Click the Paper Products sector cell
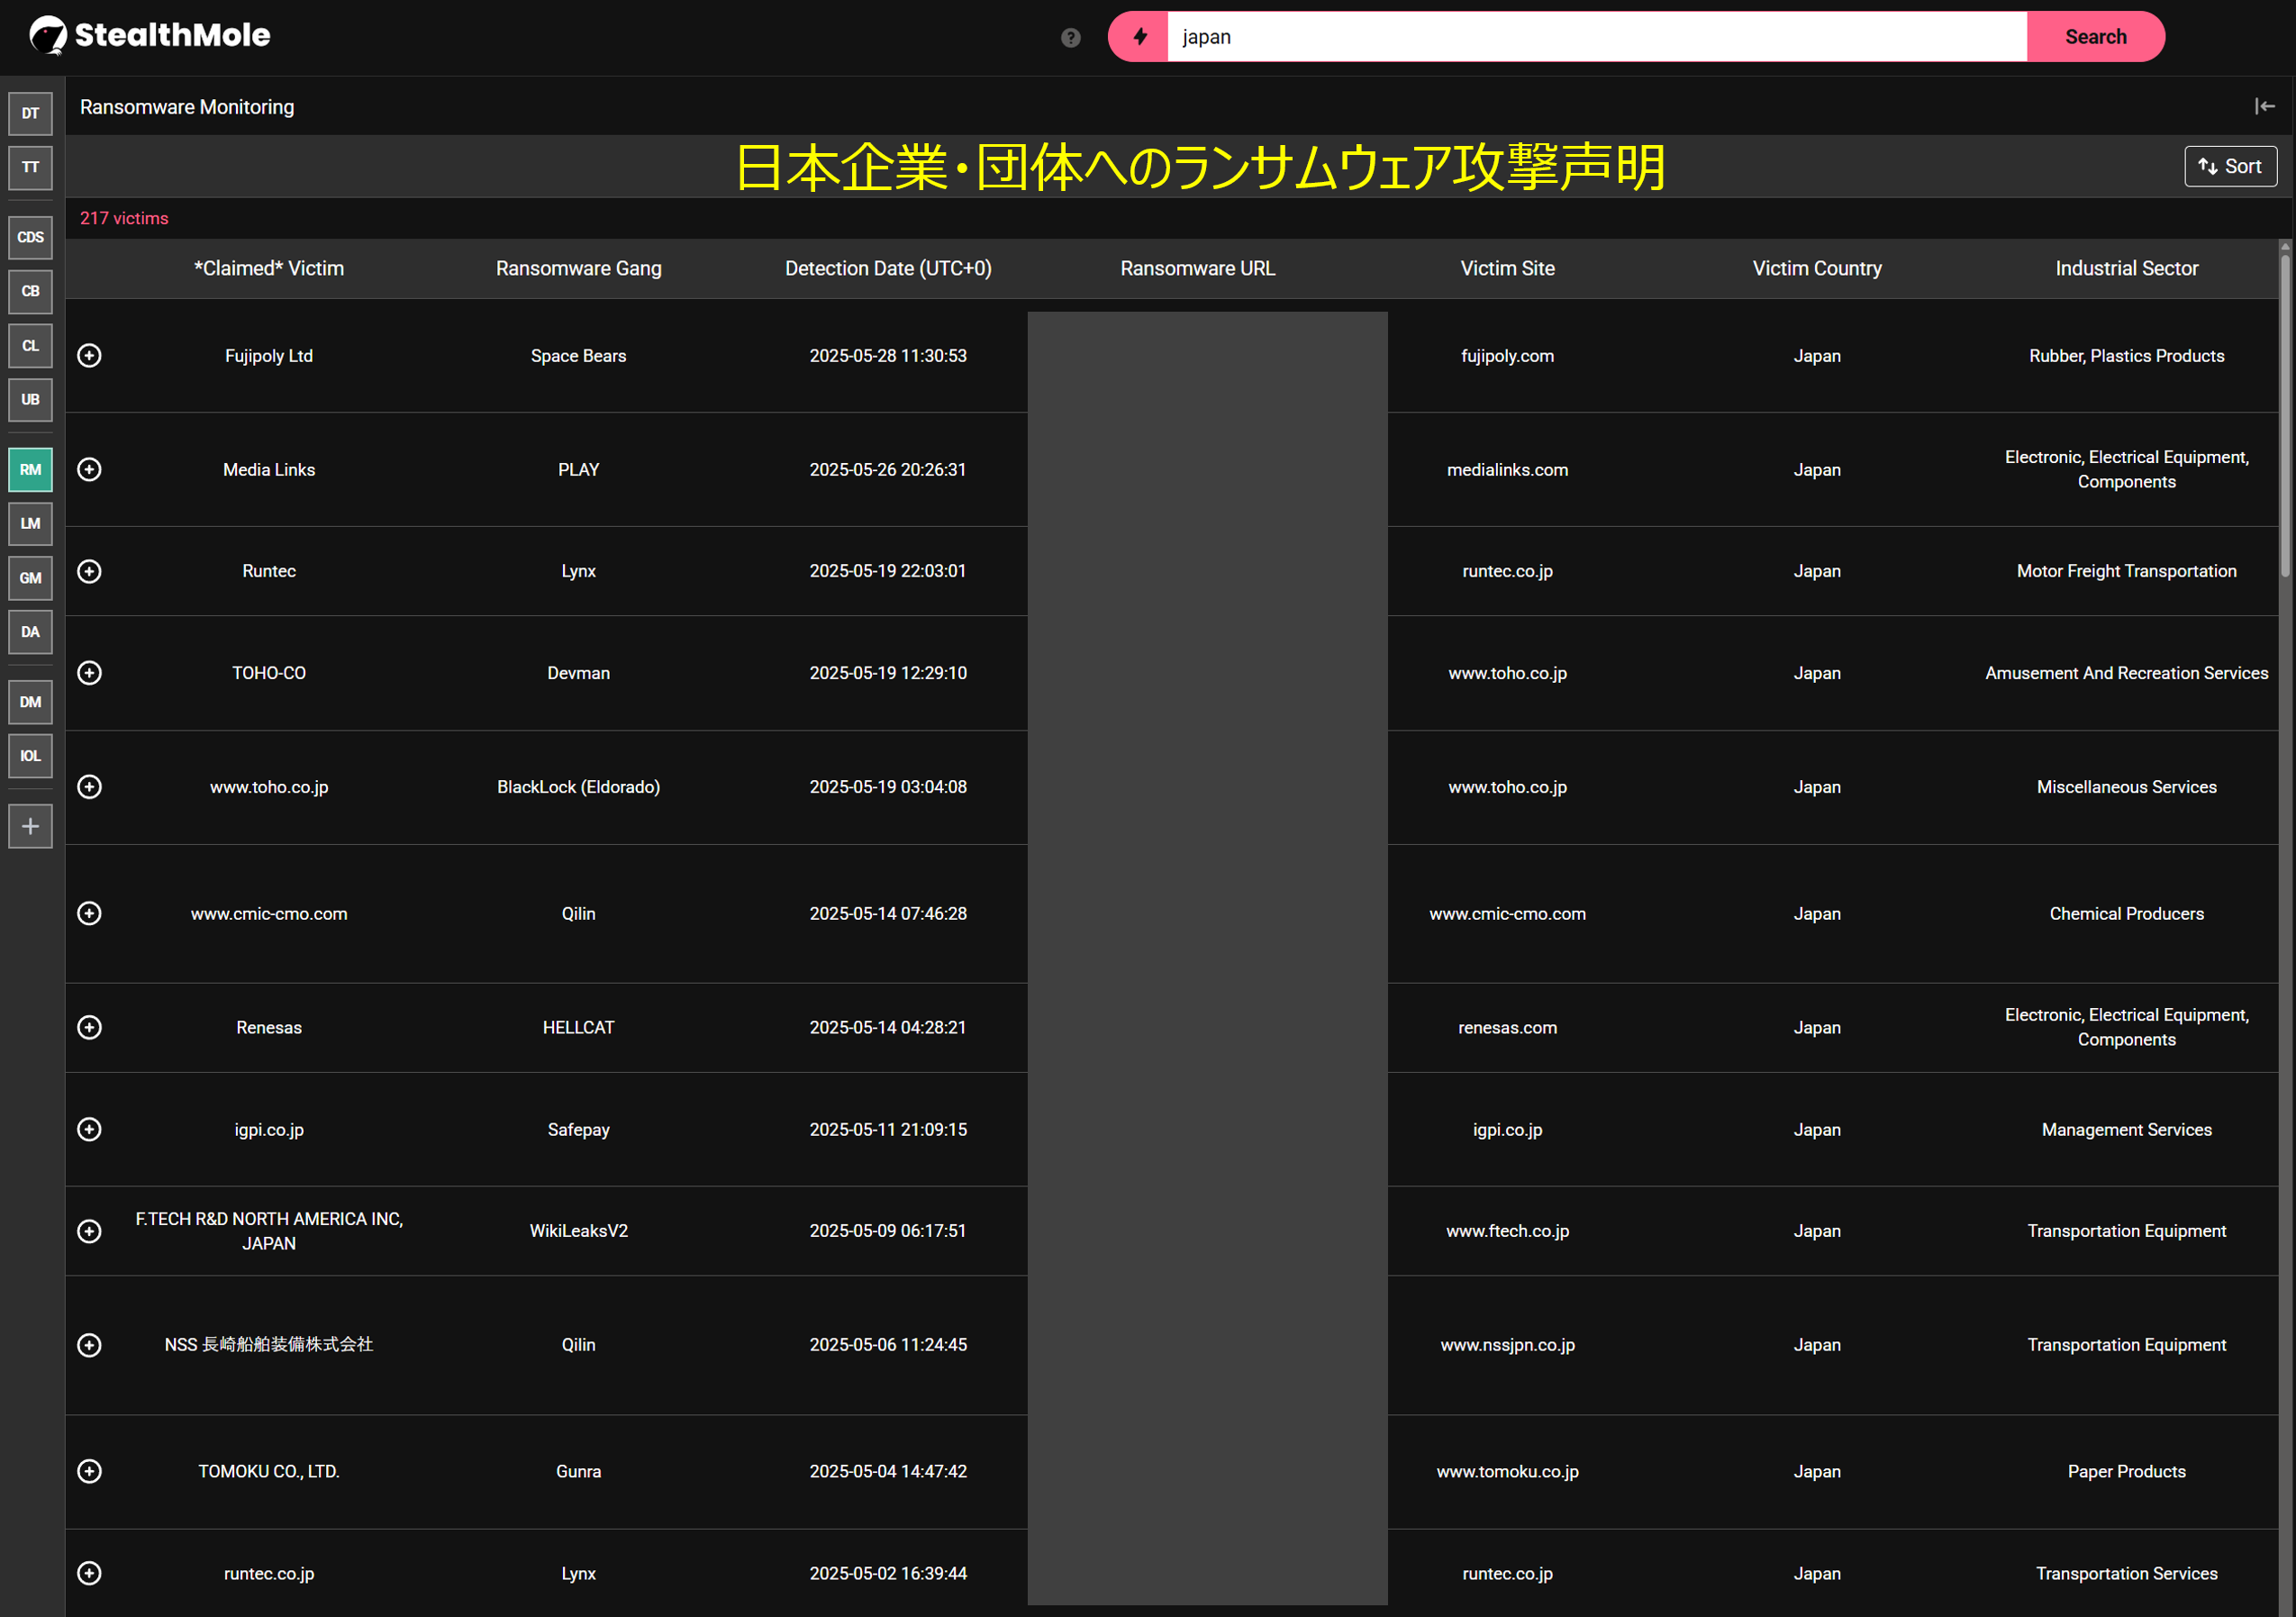Image resolution: width=2296 pixels, height=1617 pixels. pyautogui.click(x=2126, y=1472)
